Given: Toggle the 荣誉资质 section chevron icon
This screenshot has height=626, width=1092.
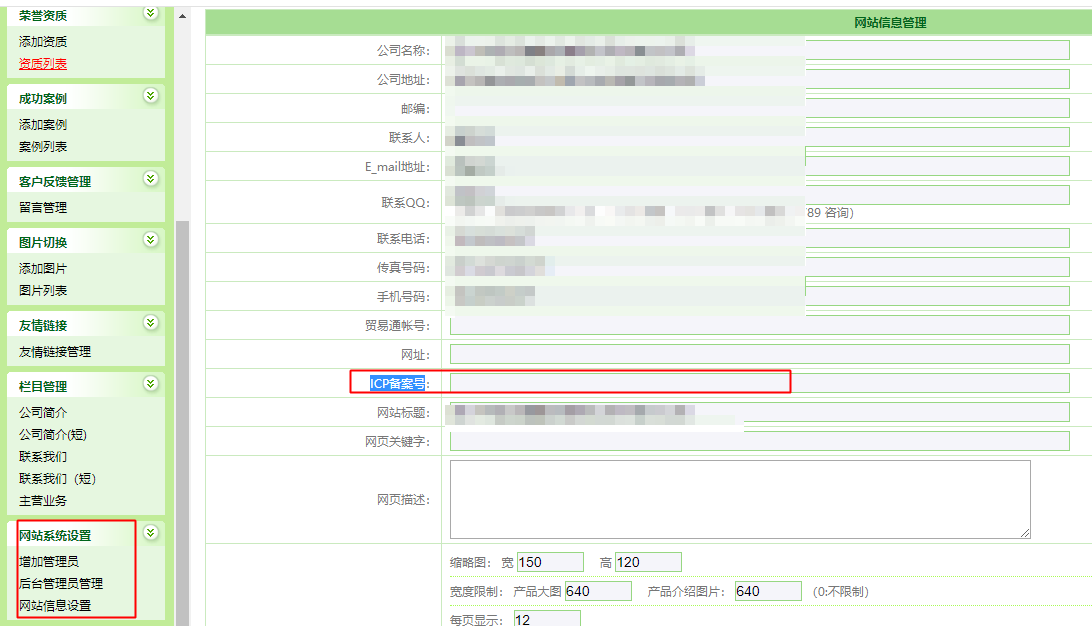Looking at the screenshot, I should click(x=151, y=13).
